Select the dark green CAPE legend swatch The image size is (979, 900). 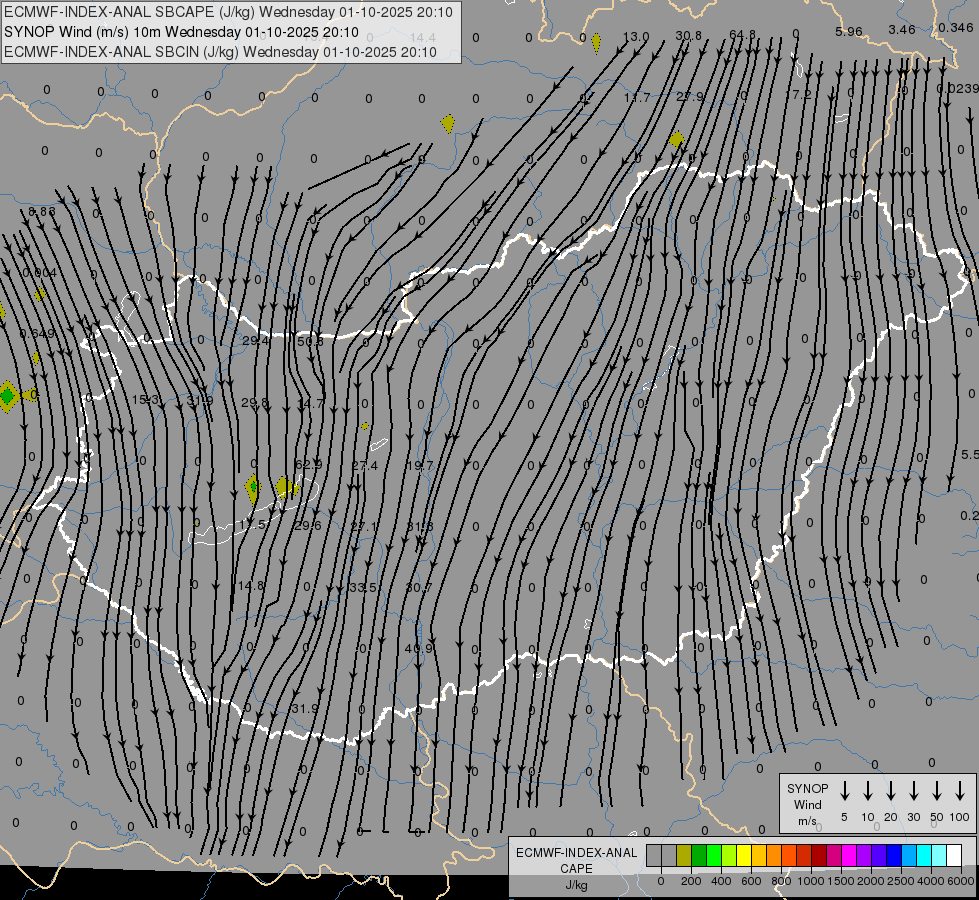click(x=699, y=855)
